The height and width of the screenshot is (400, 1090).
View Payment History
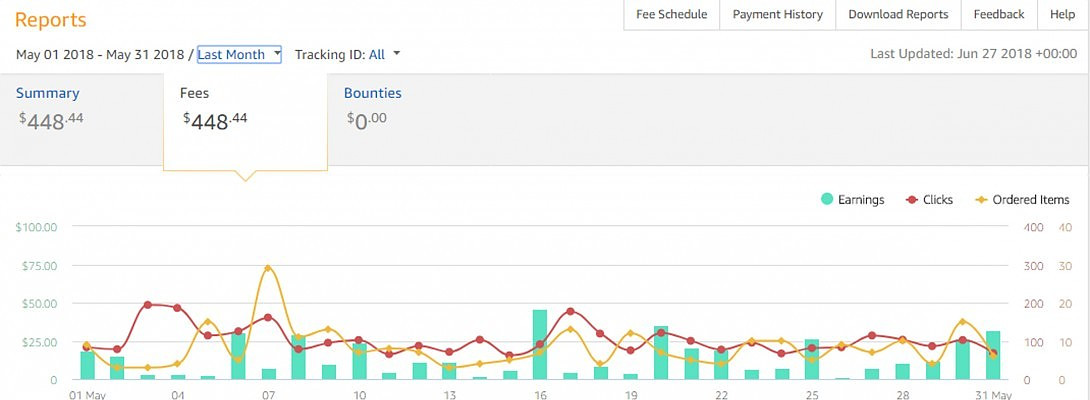pyautogui.click(x=777, y=15)
